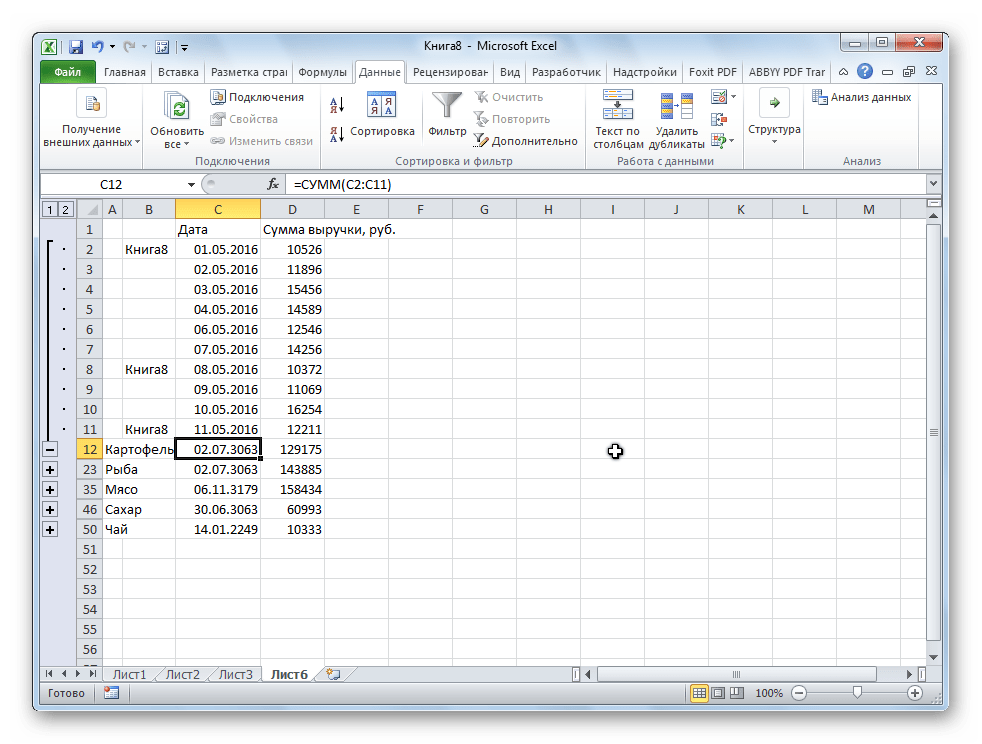Click the Insert Function fx icon
Viewport: 982px width, 744px height.
coord(272,185)
